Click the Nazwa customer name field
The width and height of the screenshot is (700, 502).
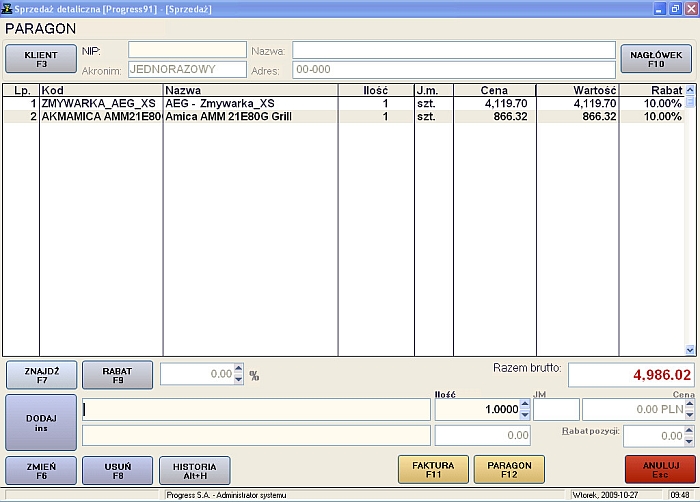(454, 50)
